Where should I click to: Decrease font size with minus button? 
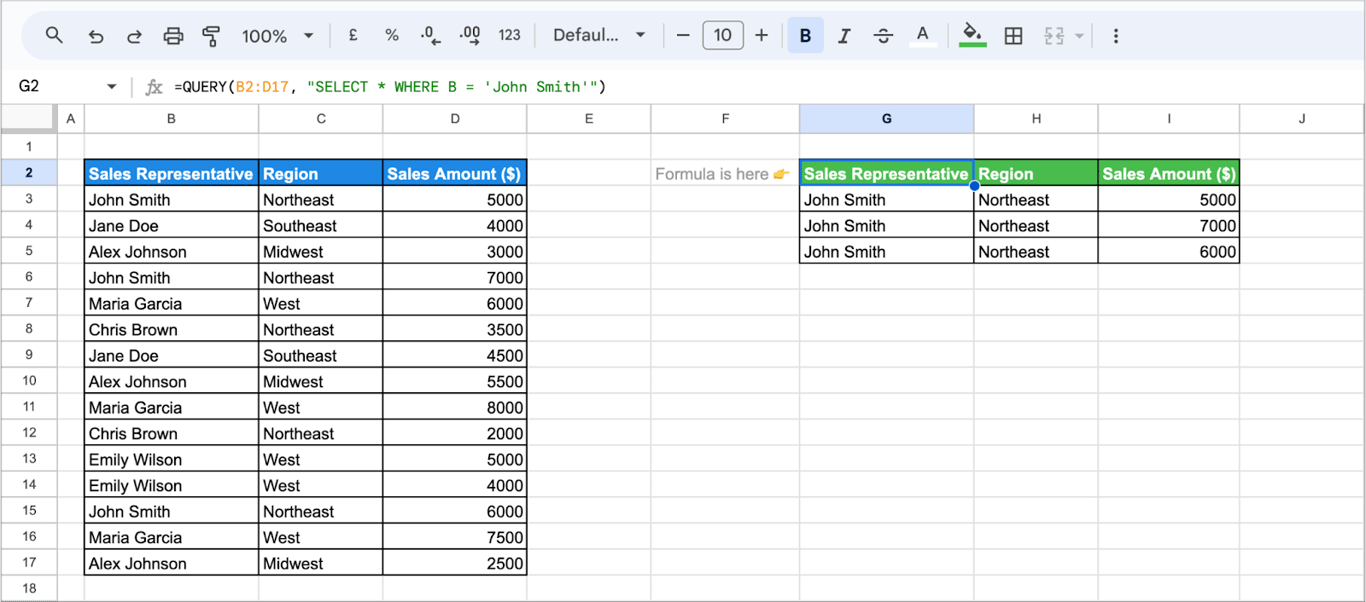click(x=683, y=35)
